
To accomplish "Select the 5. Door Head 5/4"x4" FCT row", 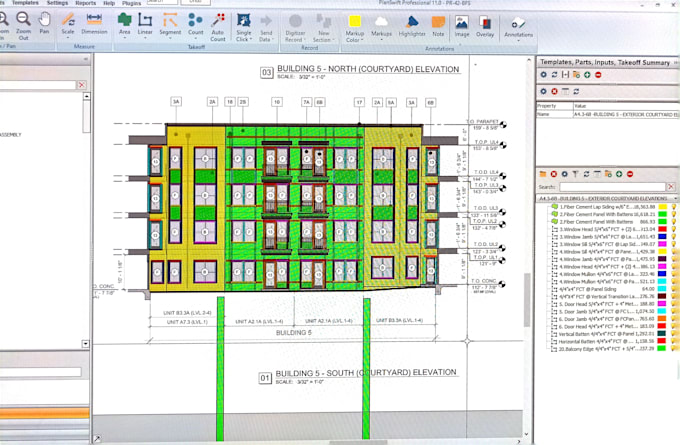I will coord(607,304).
